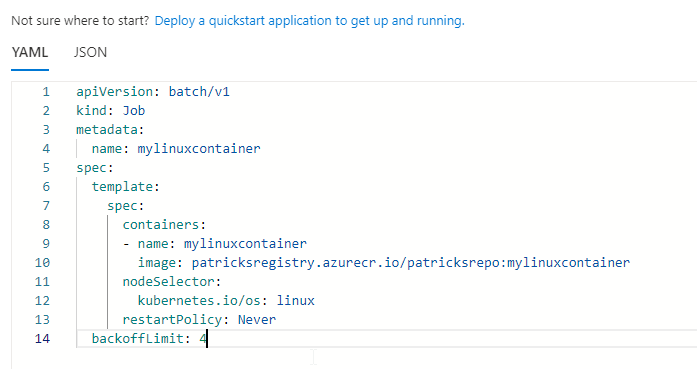Click the 'kind: Job' line
Viewport: 697px width, 369px height.
pyautogui.click(x=111, y=111)
